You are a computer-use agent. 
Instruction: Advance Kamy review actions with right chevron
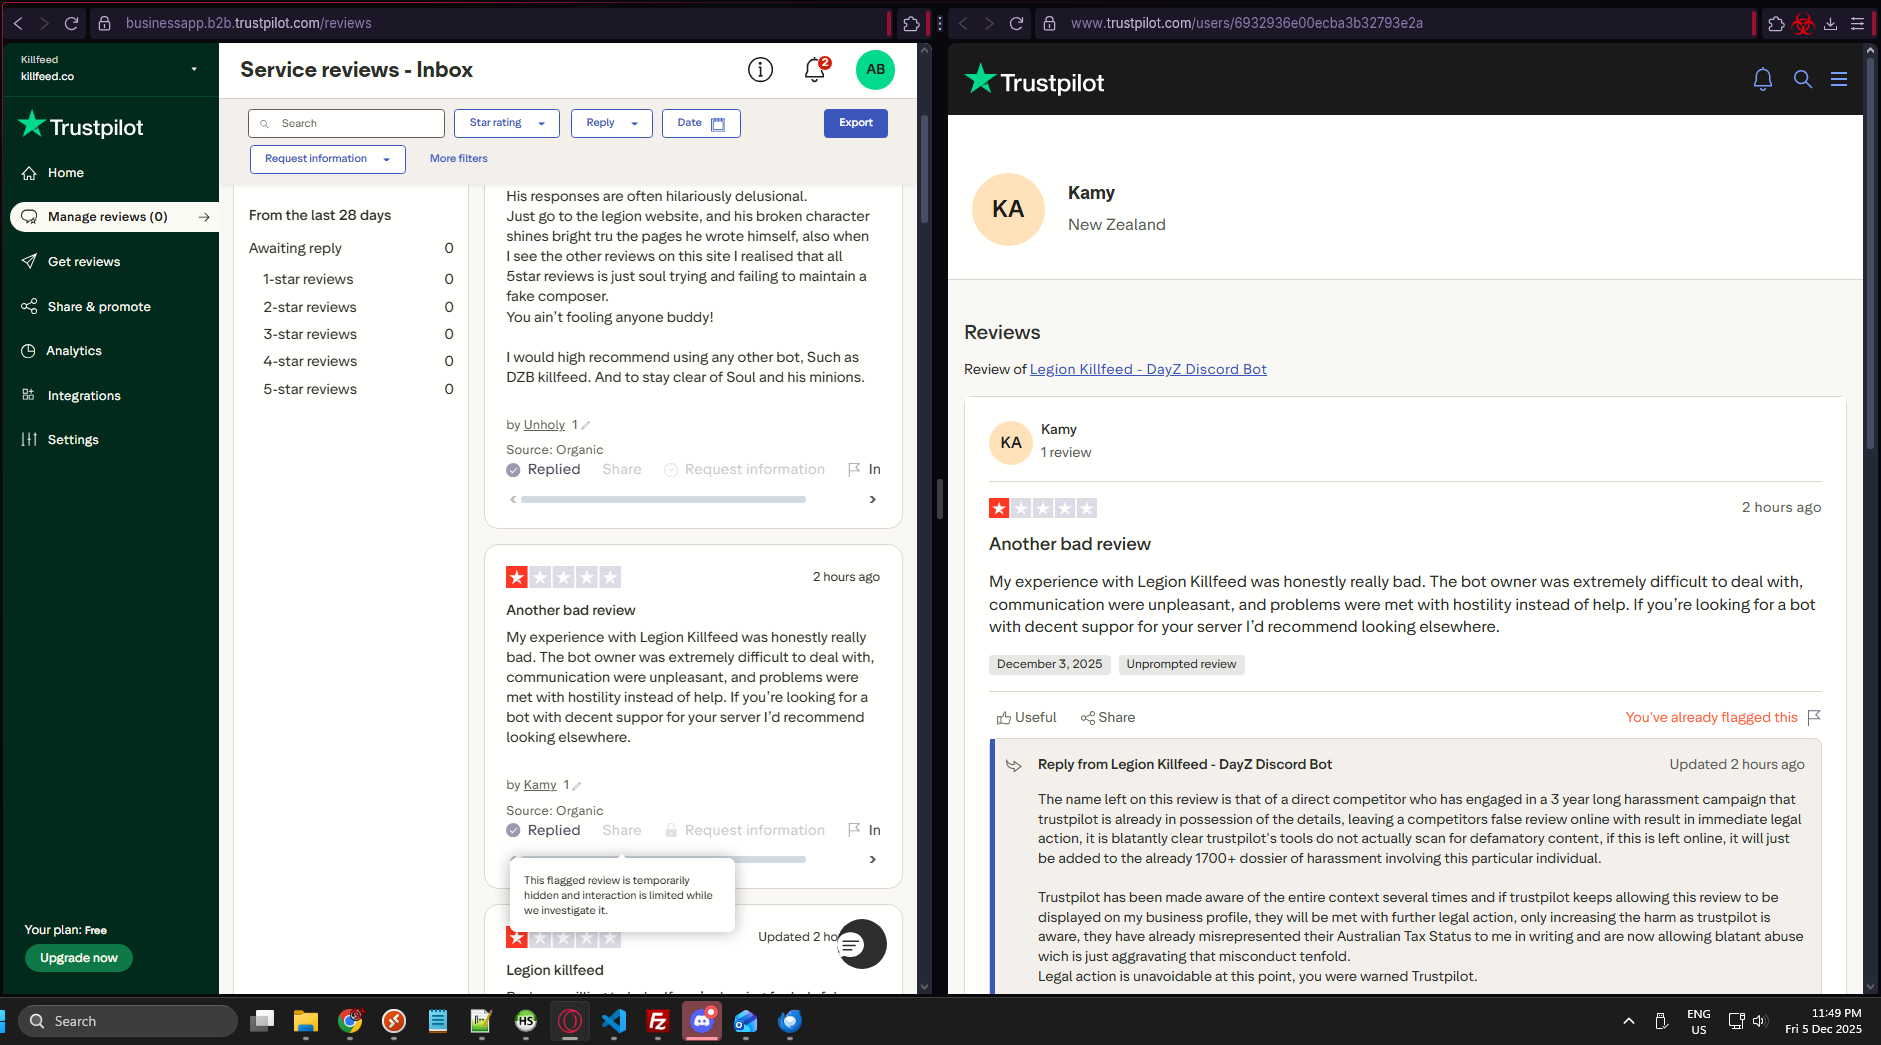coord(873,859)
